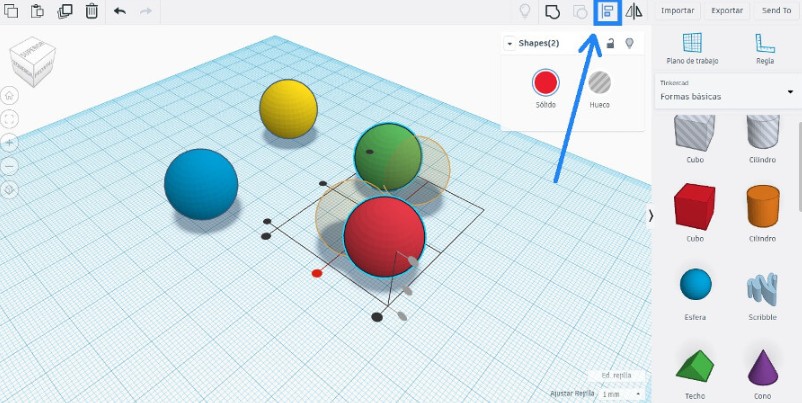Collapse the Shapes(2) panel
802x403 pixels.
tap(509, 44)
